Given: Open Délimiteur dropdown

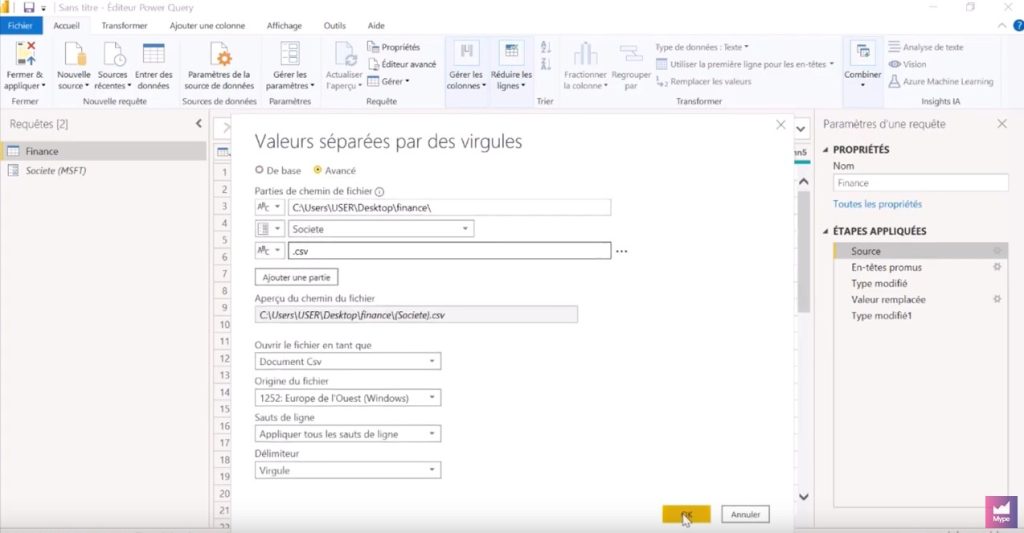Looking at the screenshot, I should (347, 470).
